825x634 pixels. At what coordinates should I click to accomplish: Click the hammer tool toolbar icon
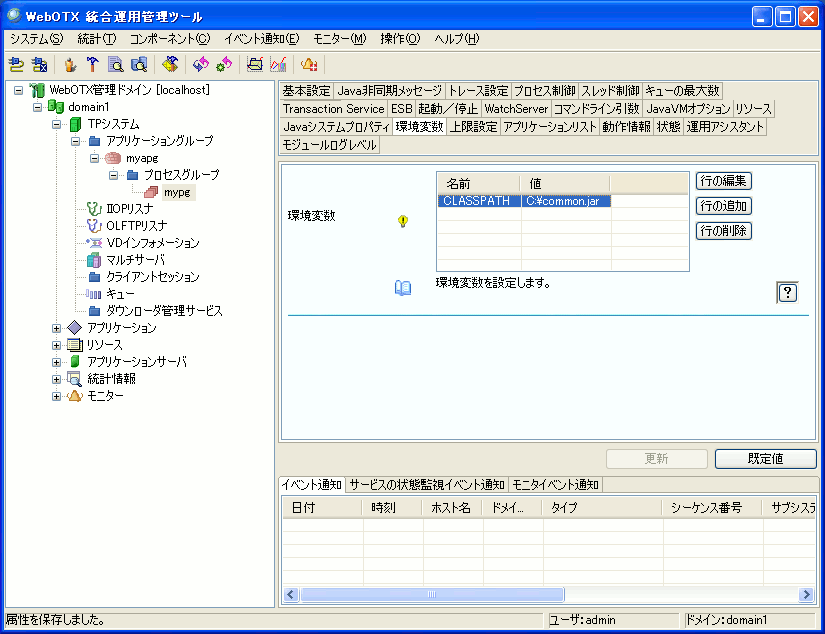93,65
